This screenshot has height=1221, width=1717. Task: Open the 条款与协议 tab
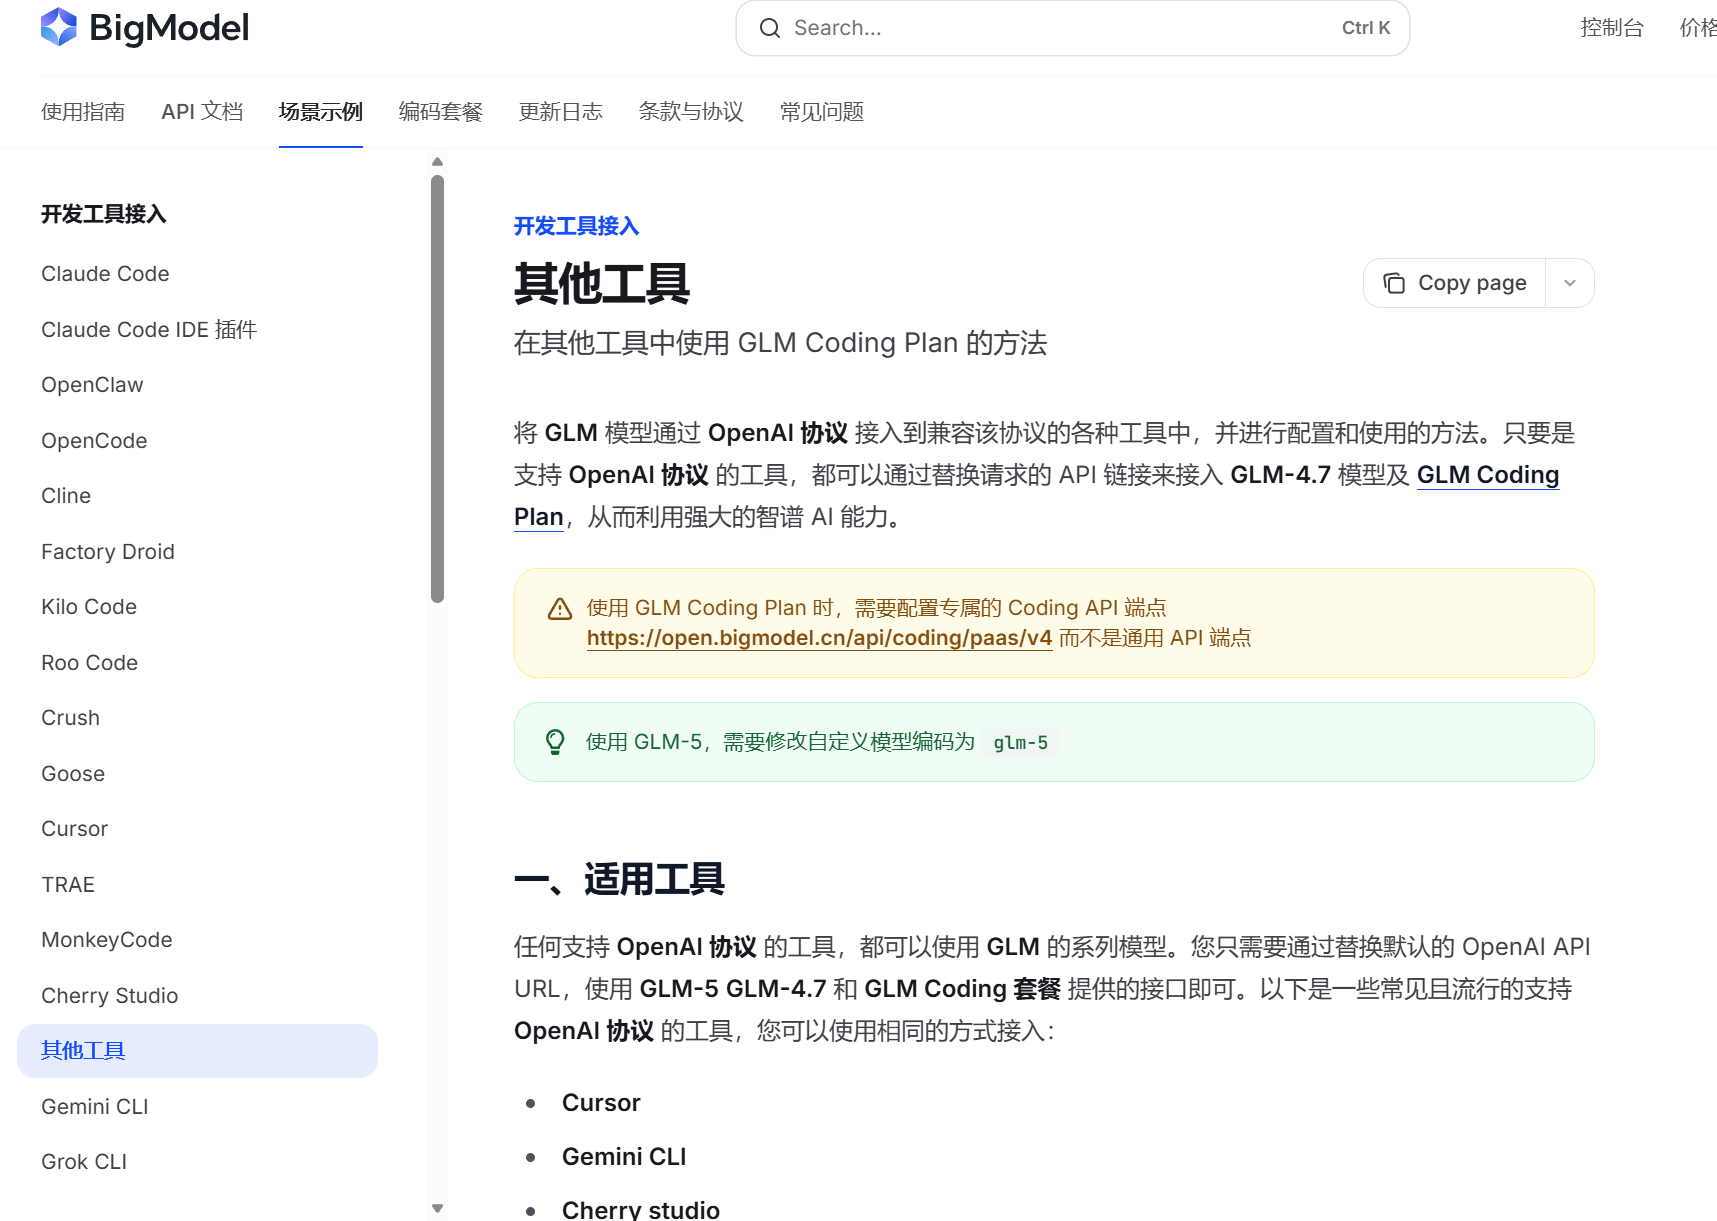click(x=691, y=112)
